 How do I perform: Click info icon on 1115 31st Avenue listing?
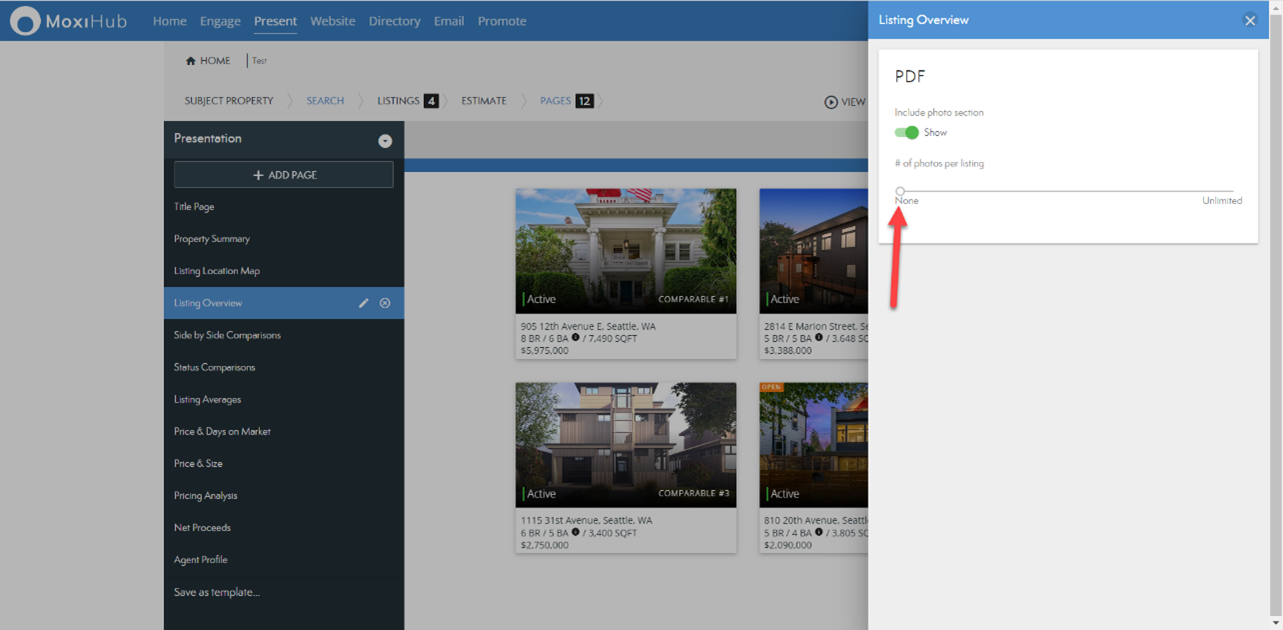(x=576, y=533)
